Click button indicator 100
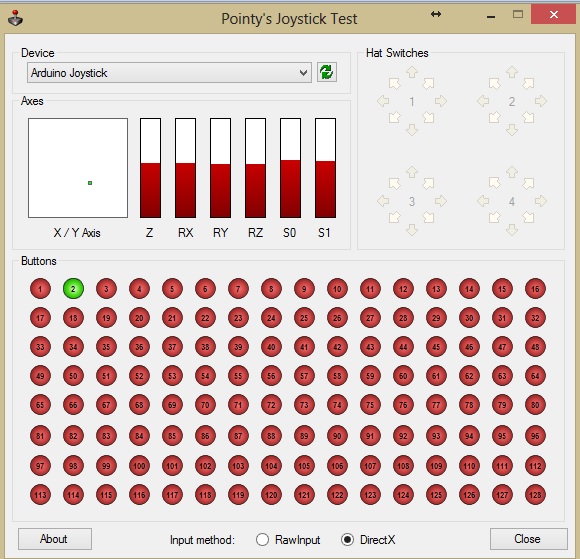 [139, 465]
